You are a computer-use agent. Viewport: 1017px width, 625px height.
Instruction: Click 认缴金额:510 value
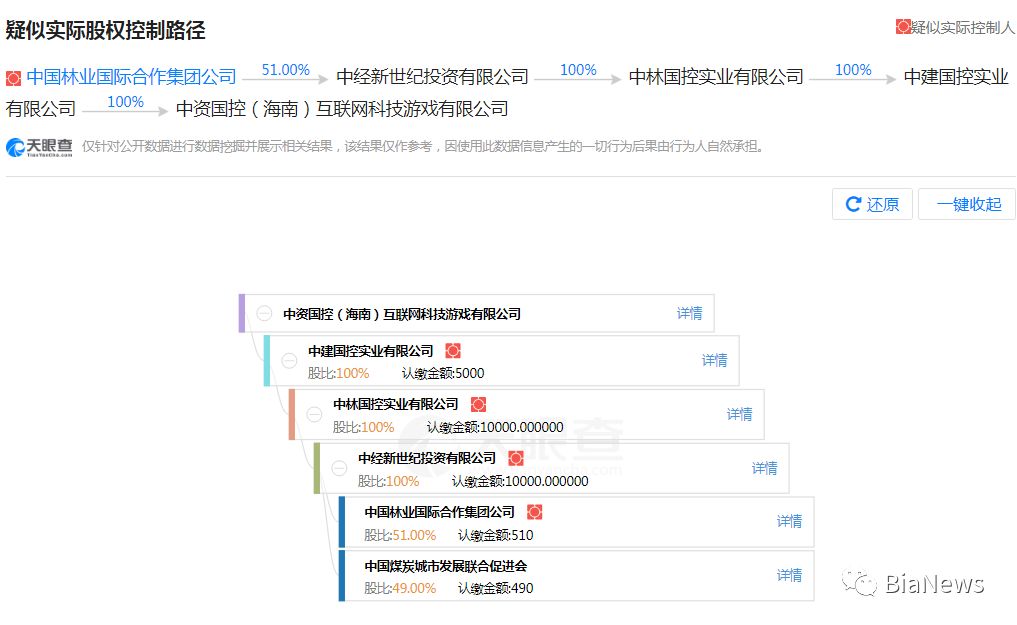pos(496,536)
